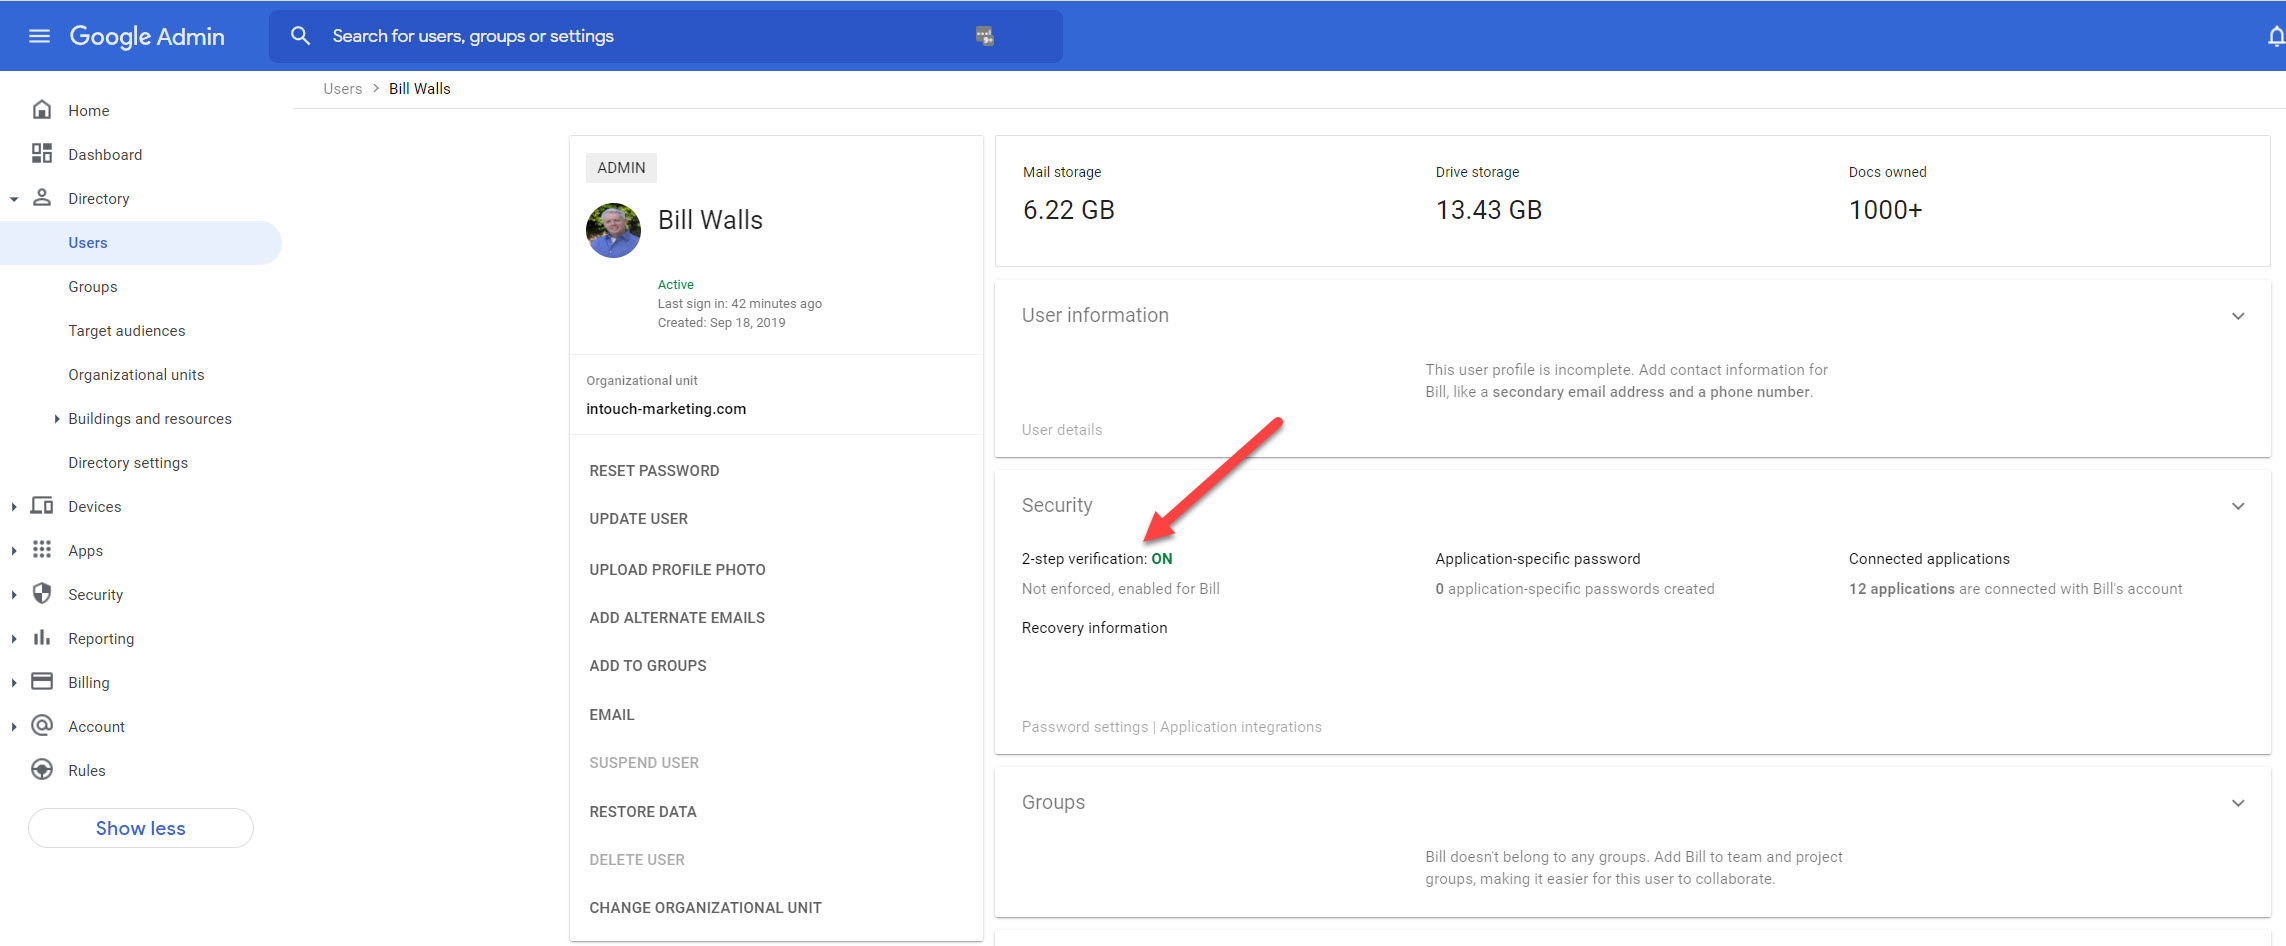This screenshot has width=2286, height=946.
Task: Expand Buildings and resources submenu
Action: 57,419
